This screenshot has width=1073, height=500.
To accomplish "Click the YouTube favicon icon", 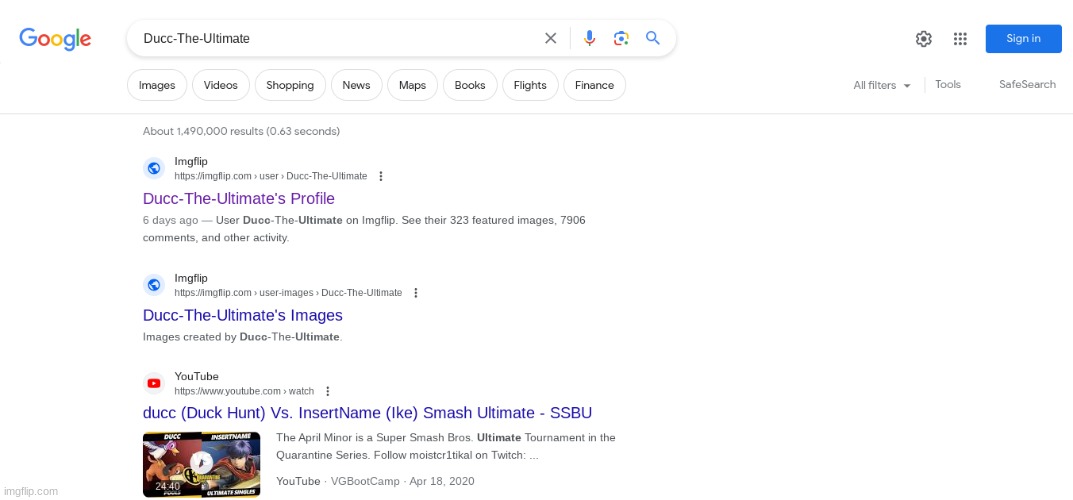I will (x=154, y=383).
